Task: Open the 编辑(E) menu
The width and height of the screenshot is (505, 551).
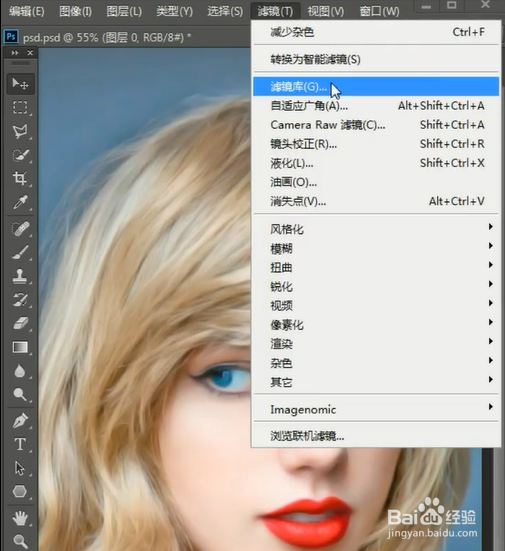Action: tap(27, 11)
